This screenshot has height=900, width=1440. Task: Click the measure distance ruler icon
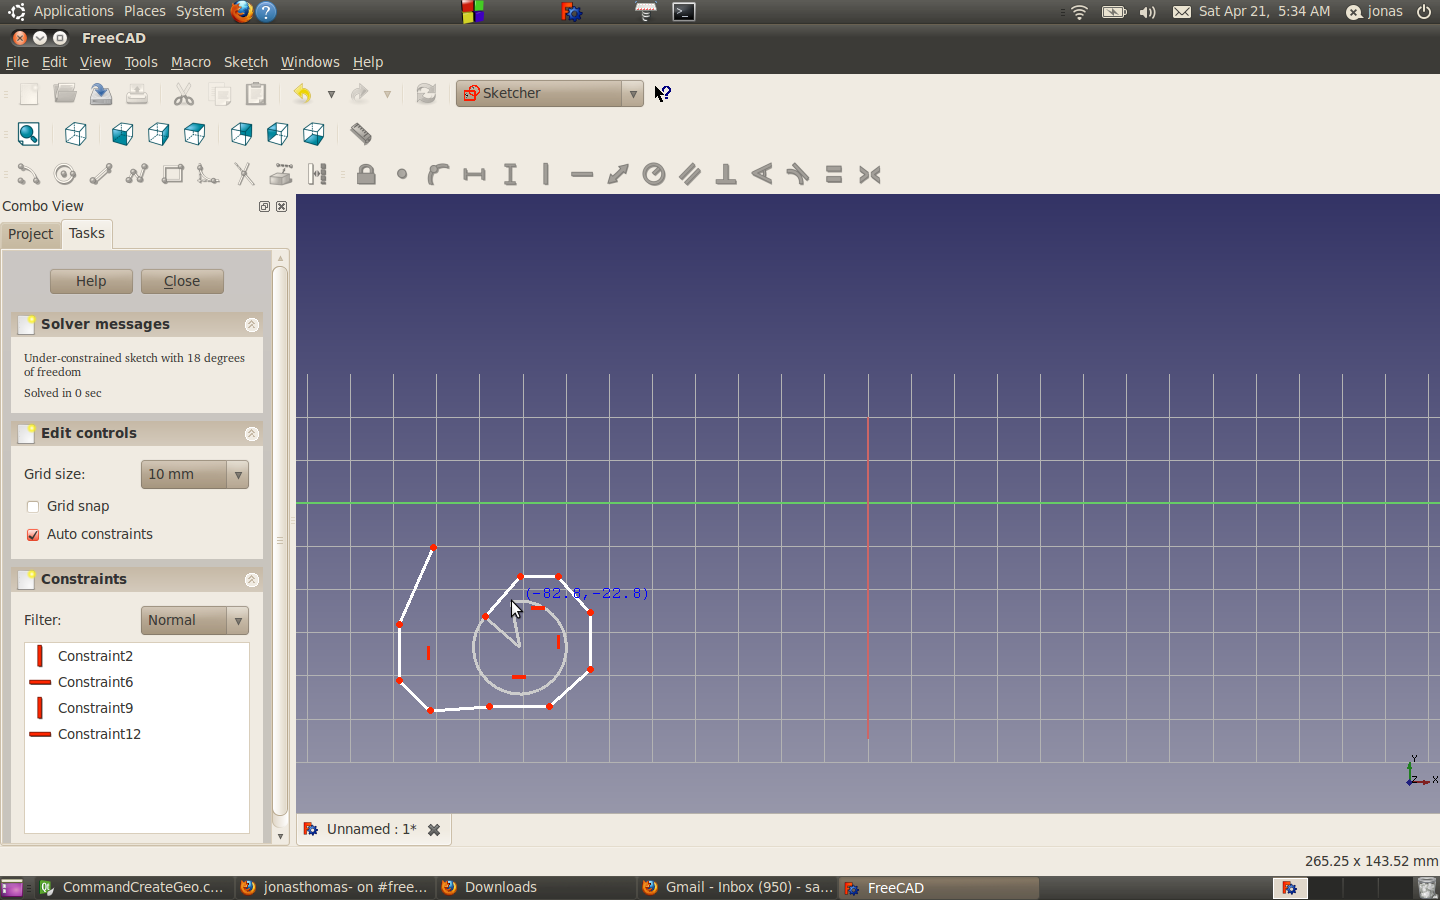361,134
